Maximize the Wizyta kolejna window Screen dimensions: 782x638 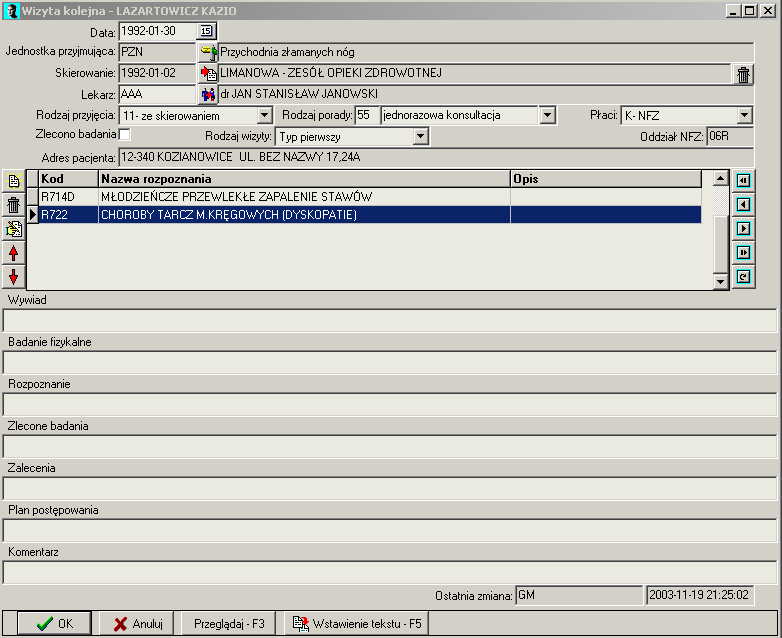tap(749, 10)
